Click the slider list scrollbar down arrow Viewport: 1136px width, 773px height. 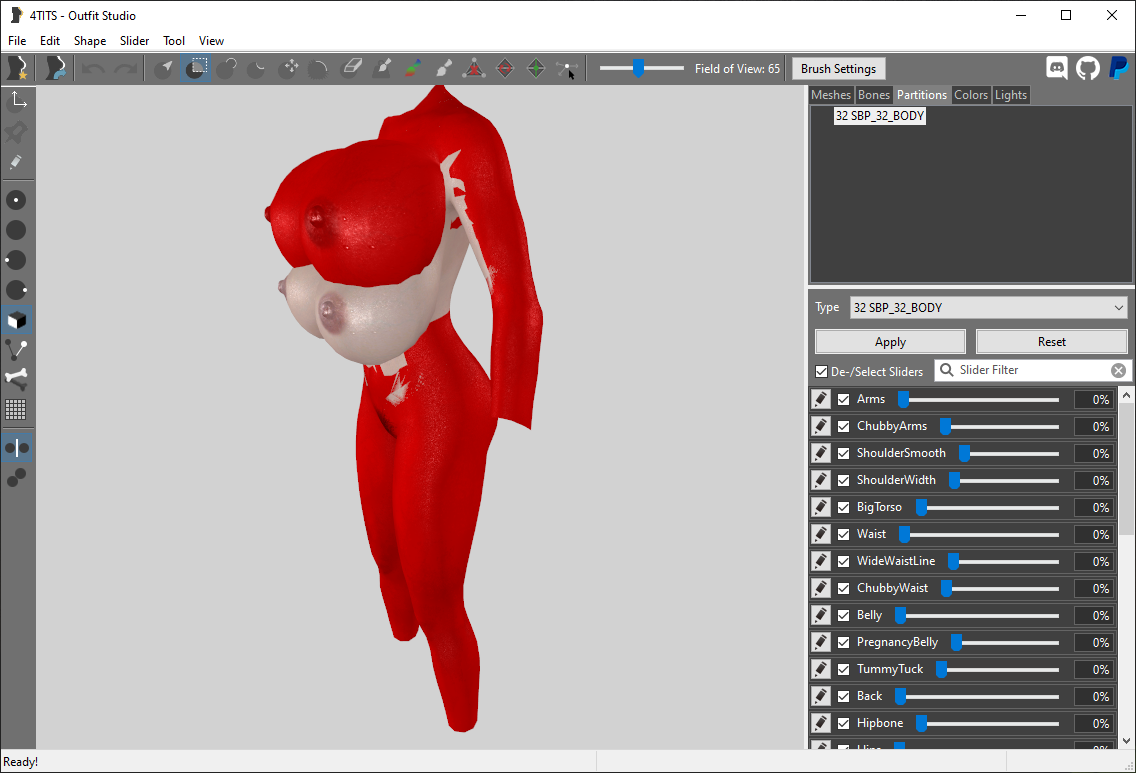pos(1127,740)
